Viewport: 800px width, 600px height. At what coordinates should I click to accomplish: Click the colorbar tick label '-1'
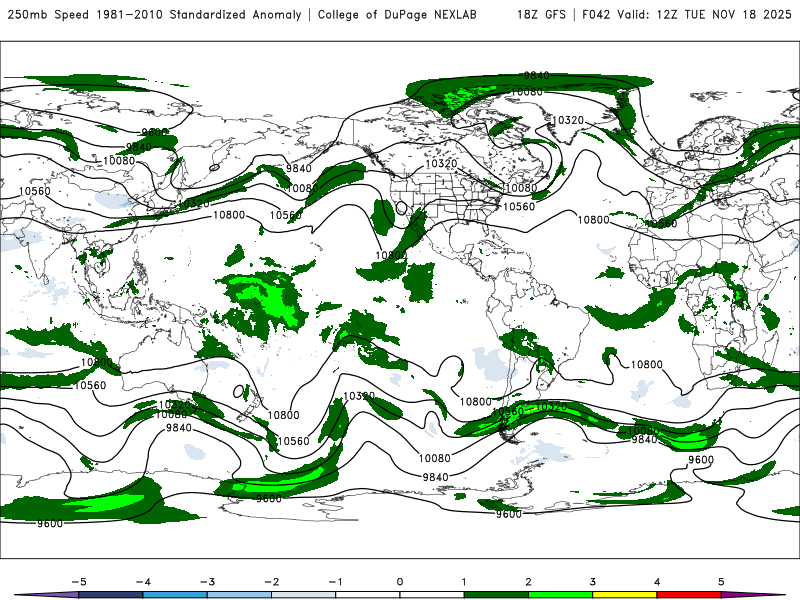point(335,582)
